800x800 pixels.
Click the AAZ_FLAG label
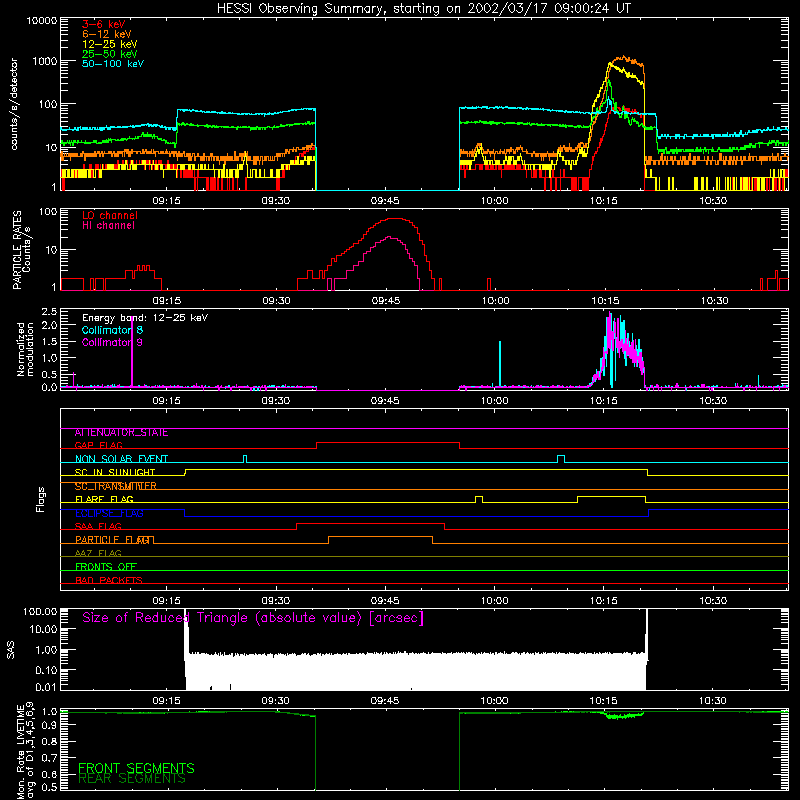[98, 554]
